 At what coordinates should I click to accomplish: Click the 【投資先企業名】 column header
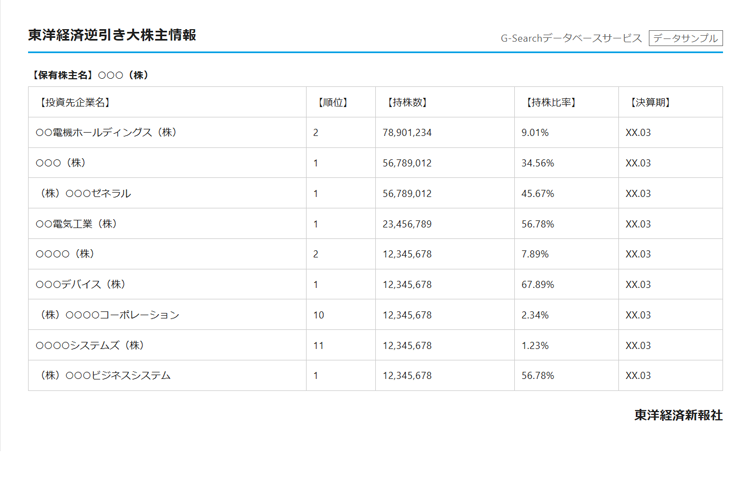pos(73,102)
